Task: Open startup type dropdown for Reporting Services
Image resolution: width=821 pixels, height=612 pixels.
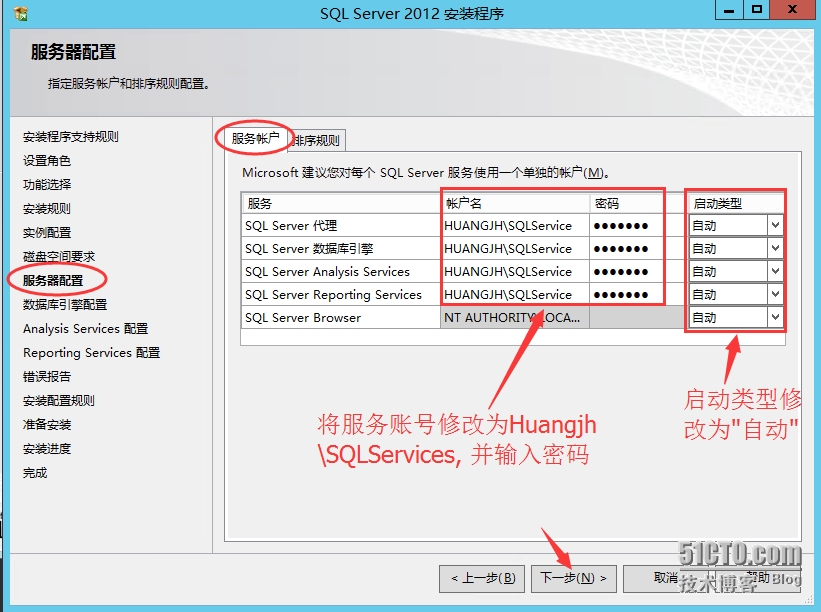Action: [775, 295]
